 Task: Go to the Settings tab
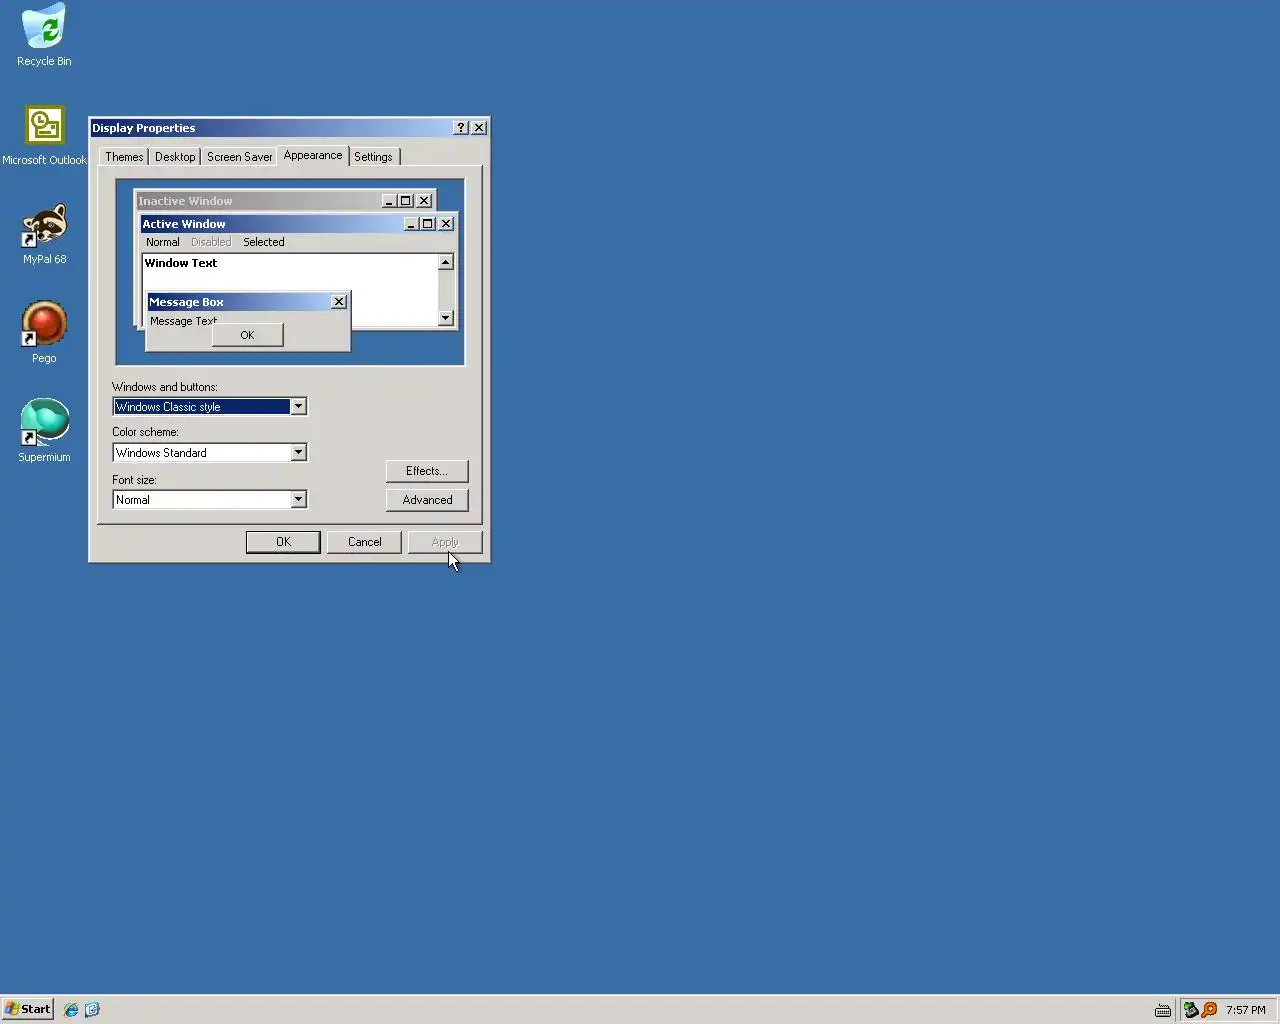(373, 157)
